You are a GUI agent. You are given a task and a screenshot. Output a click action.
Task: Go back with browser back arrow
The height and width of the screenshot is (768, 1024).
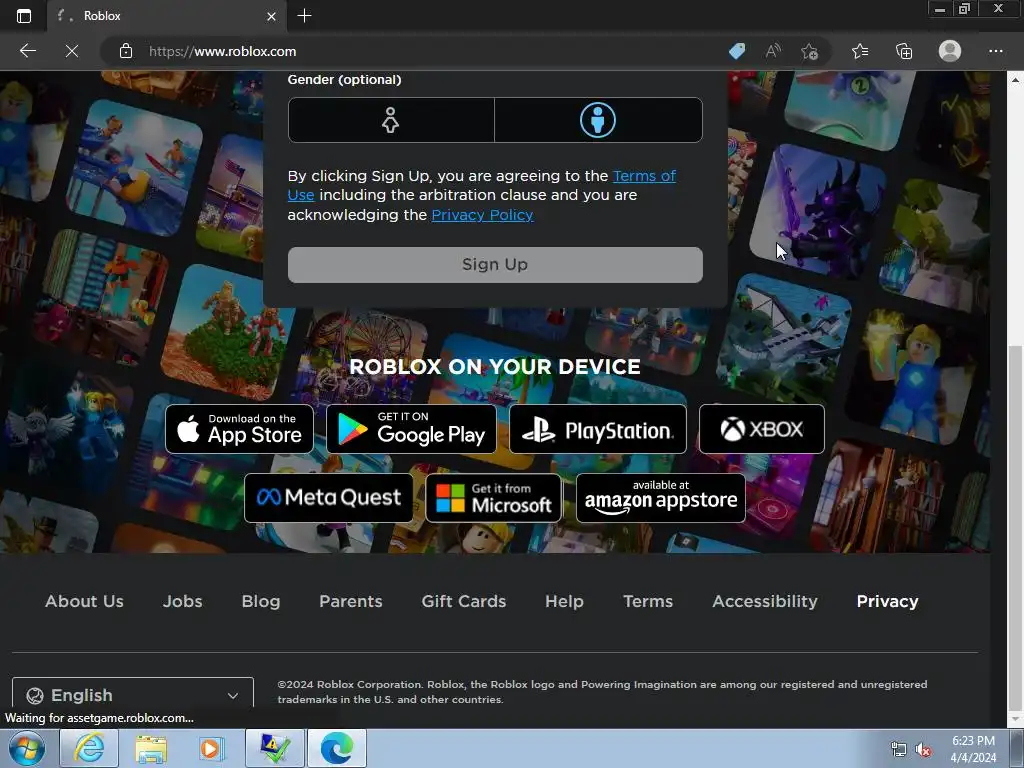tap(27, 51)
